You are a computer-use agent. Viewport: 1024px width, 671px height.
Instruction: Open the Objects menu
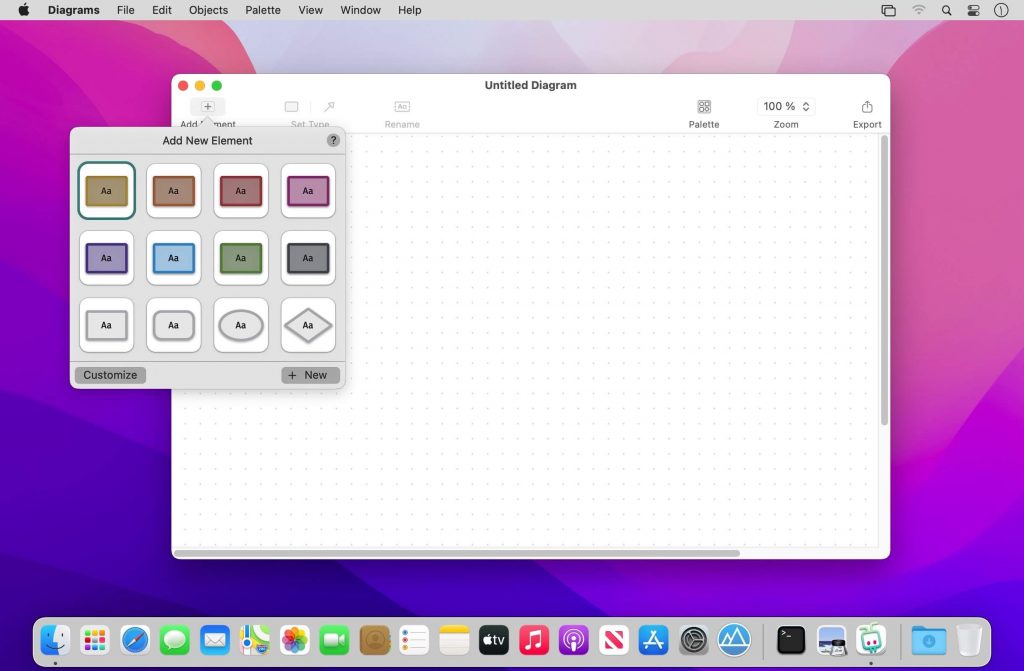coord(208,10)
